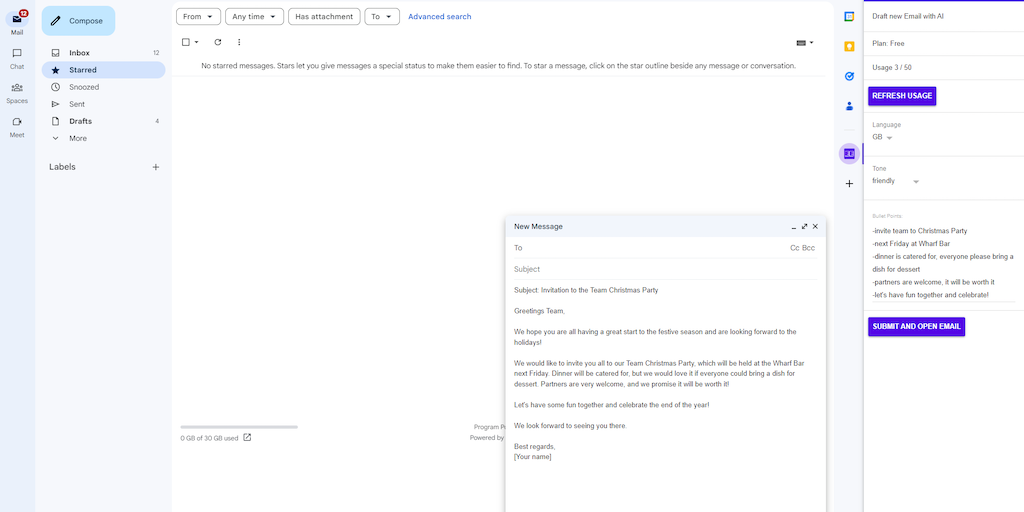
Task: Expand New Message to full screen
Action: 805,227
